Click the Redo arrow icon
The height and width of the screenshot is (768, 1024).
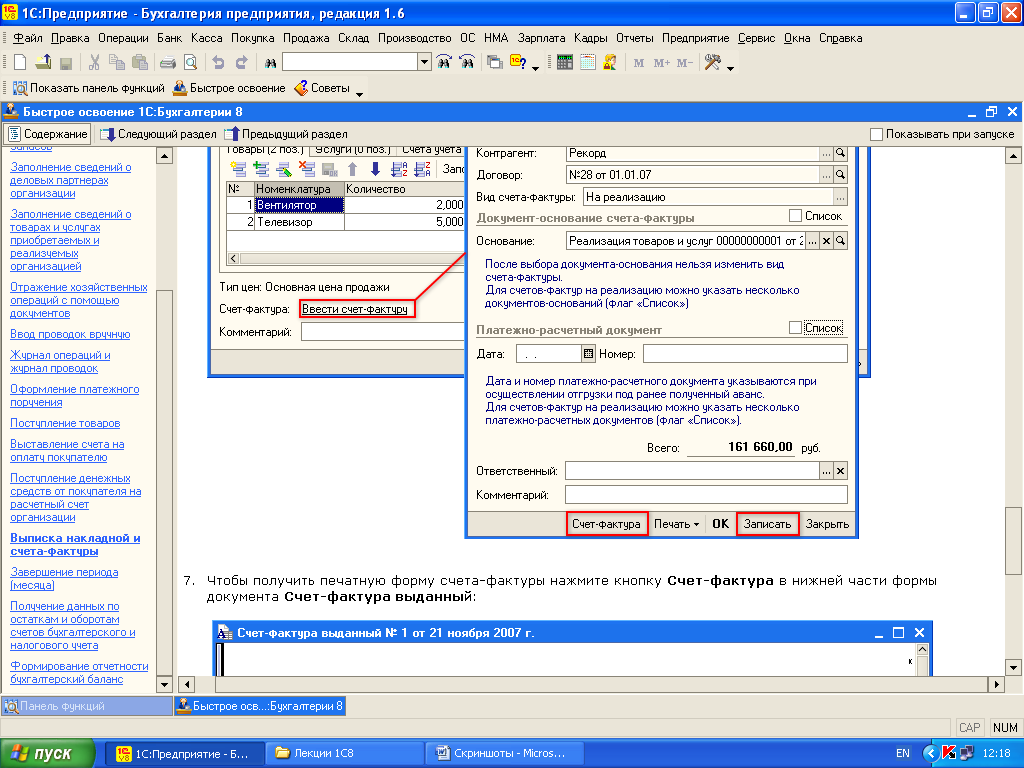point(242,63)
